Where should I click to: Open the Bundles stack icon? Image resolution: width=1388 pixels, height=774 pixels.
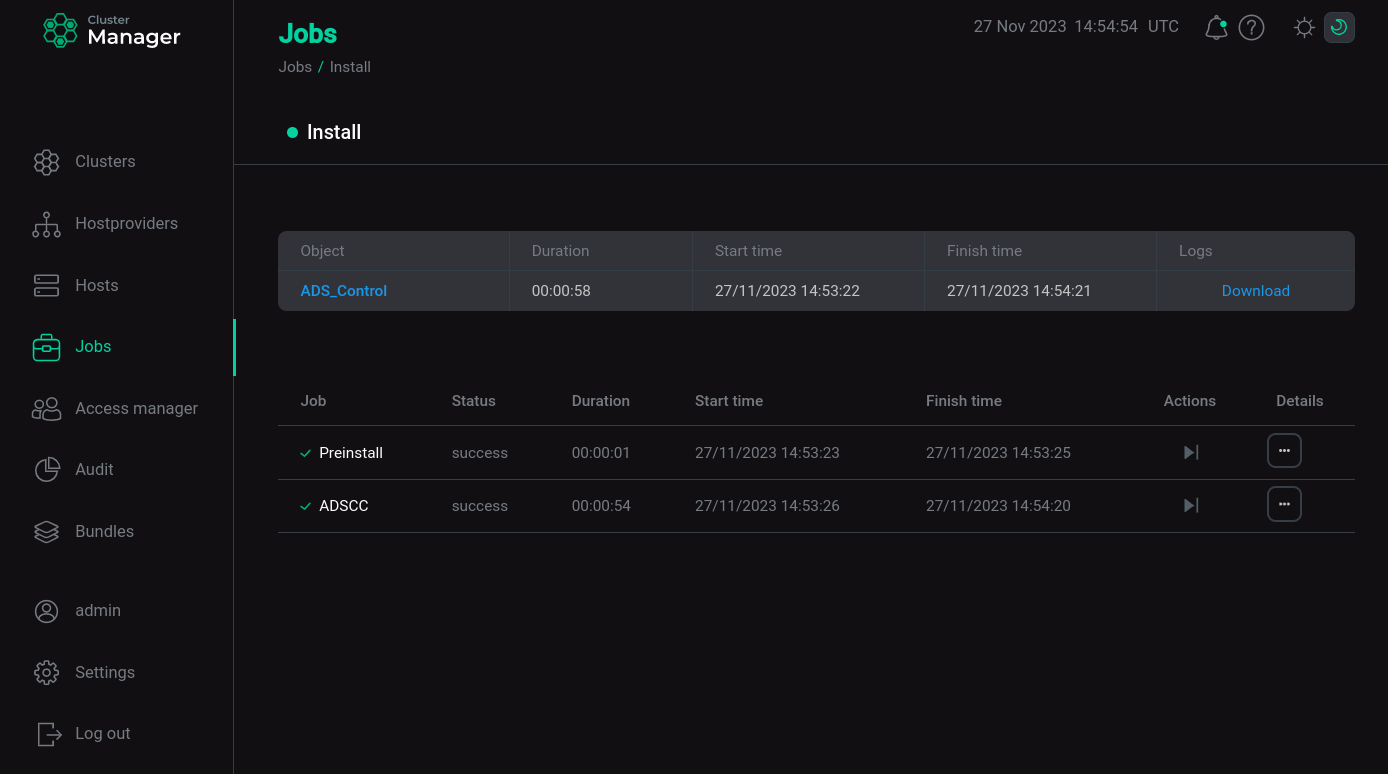[x=47, y=532]
